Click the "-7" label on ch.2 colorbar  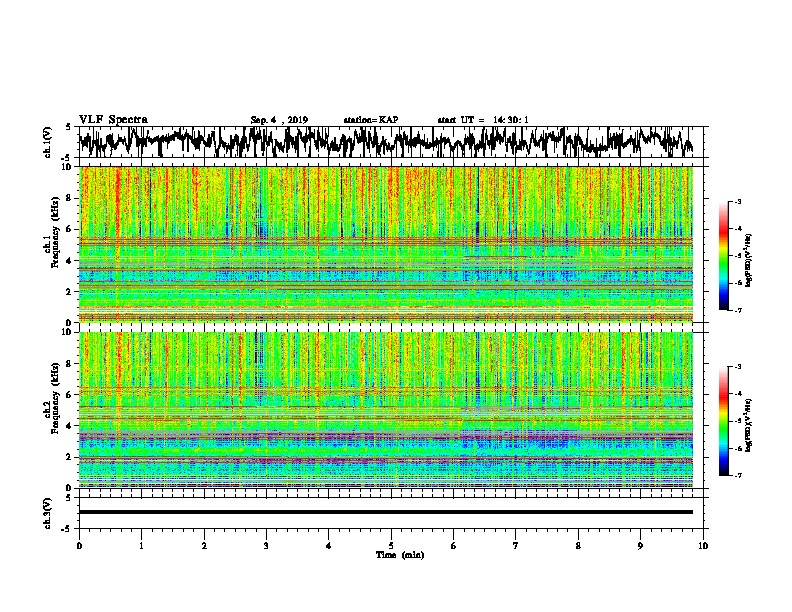click(x=737, y=476)
